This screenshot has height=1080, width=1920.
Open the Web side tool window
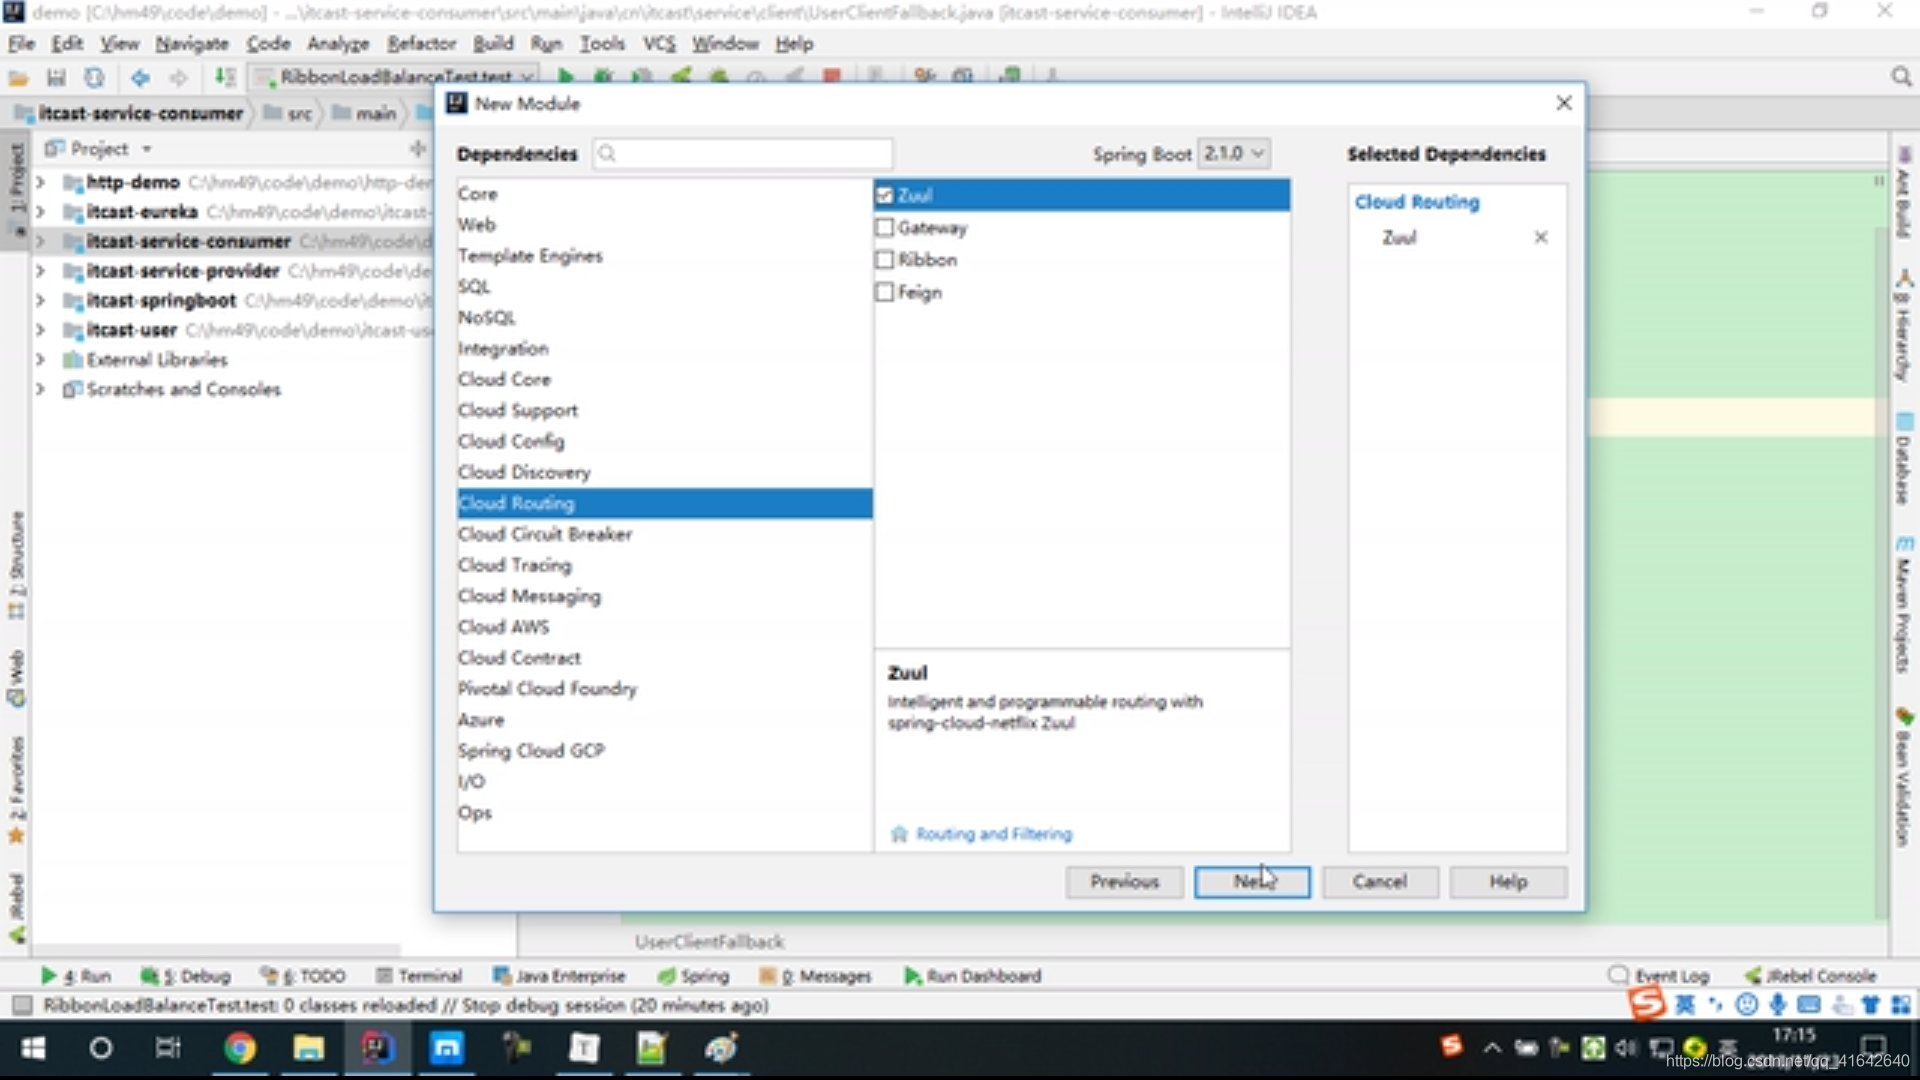tap(17, 678)
